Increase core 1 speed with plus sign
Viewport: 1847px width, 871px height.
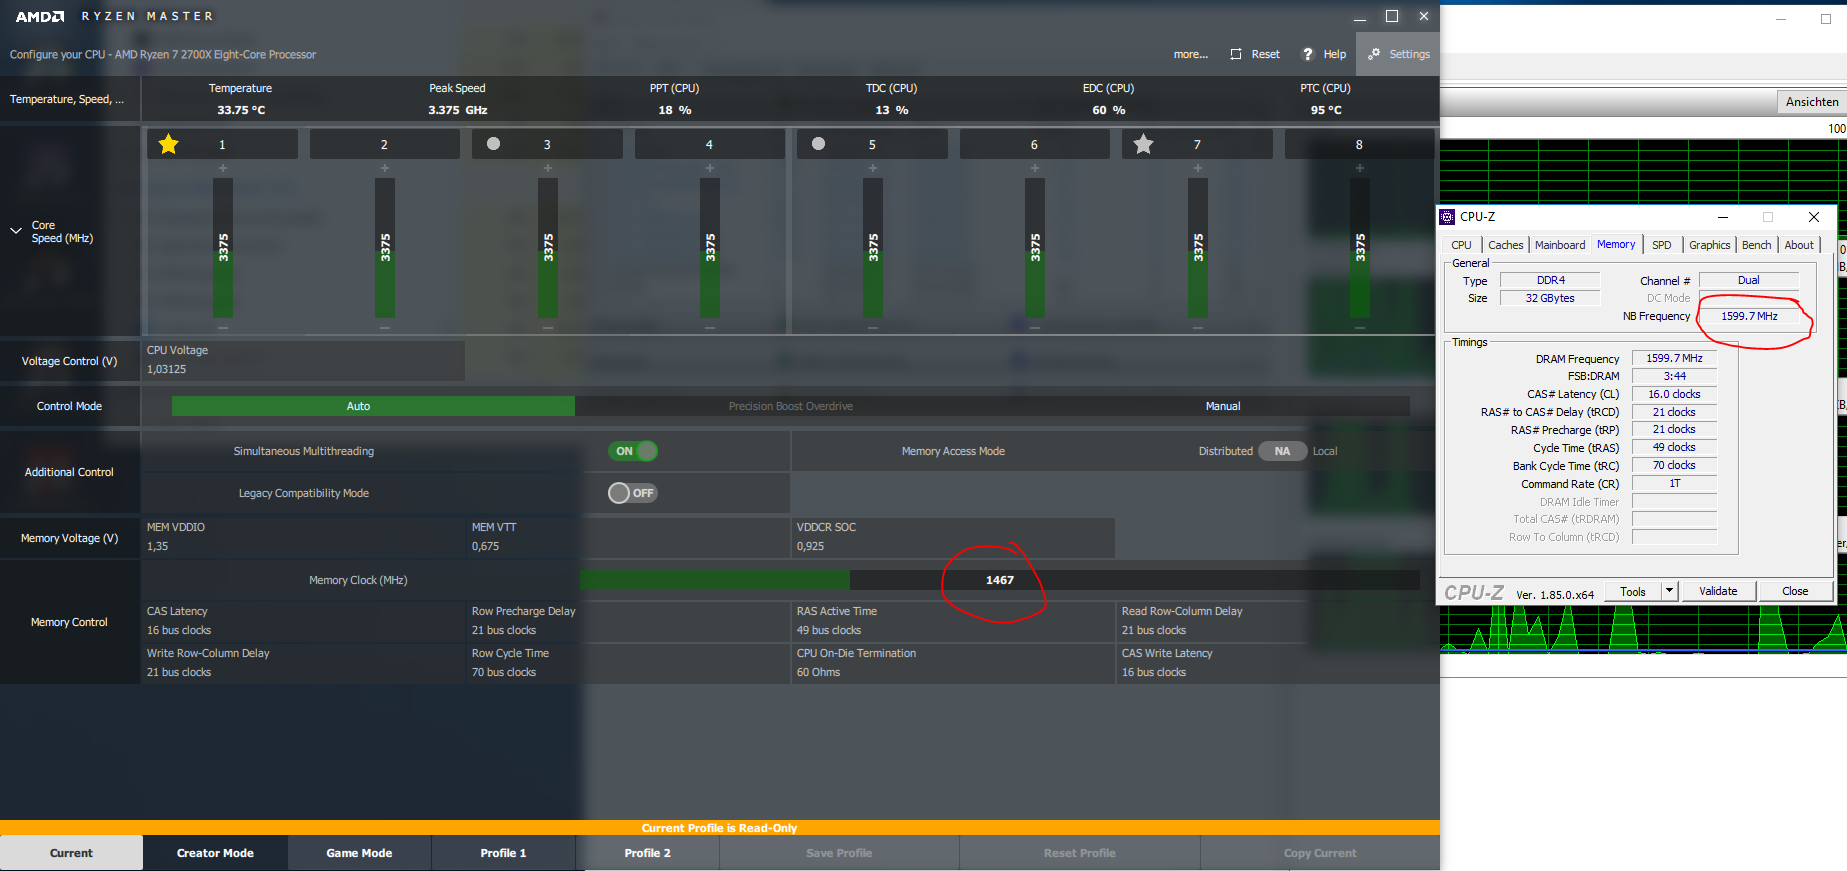(222, 168)
